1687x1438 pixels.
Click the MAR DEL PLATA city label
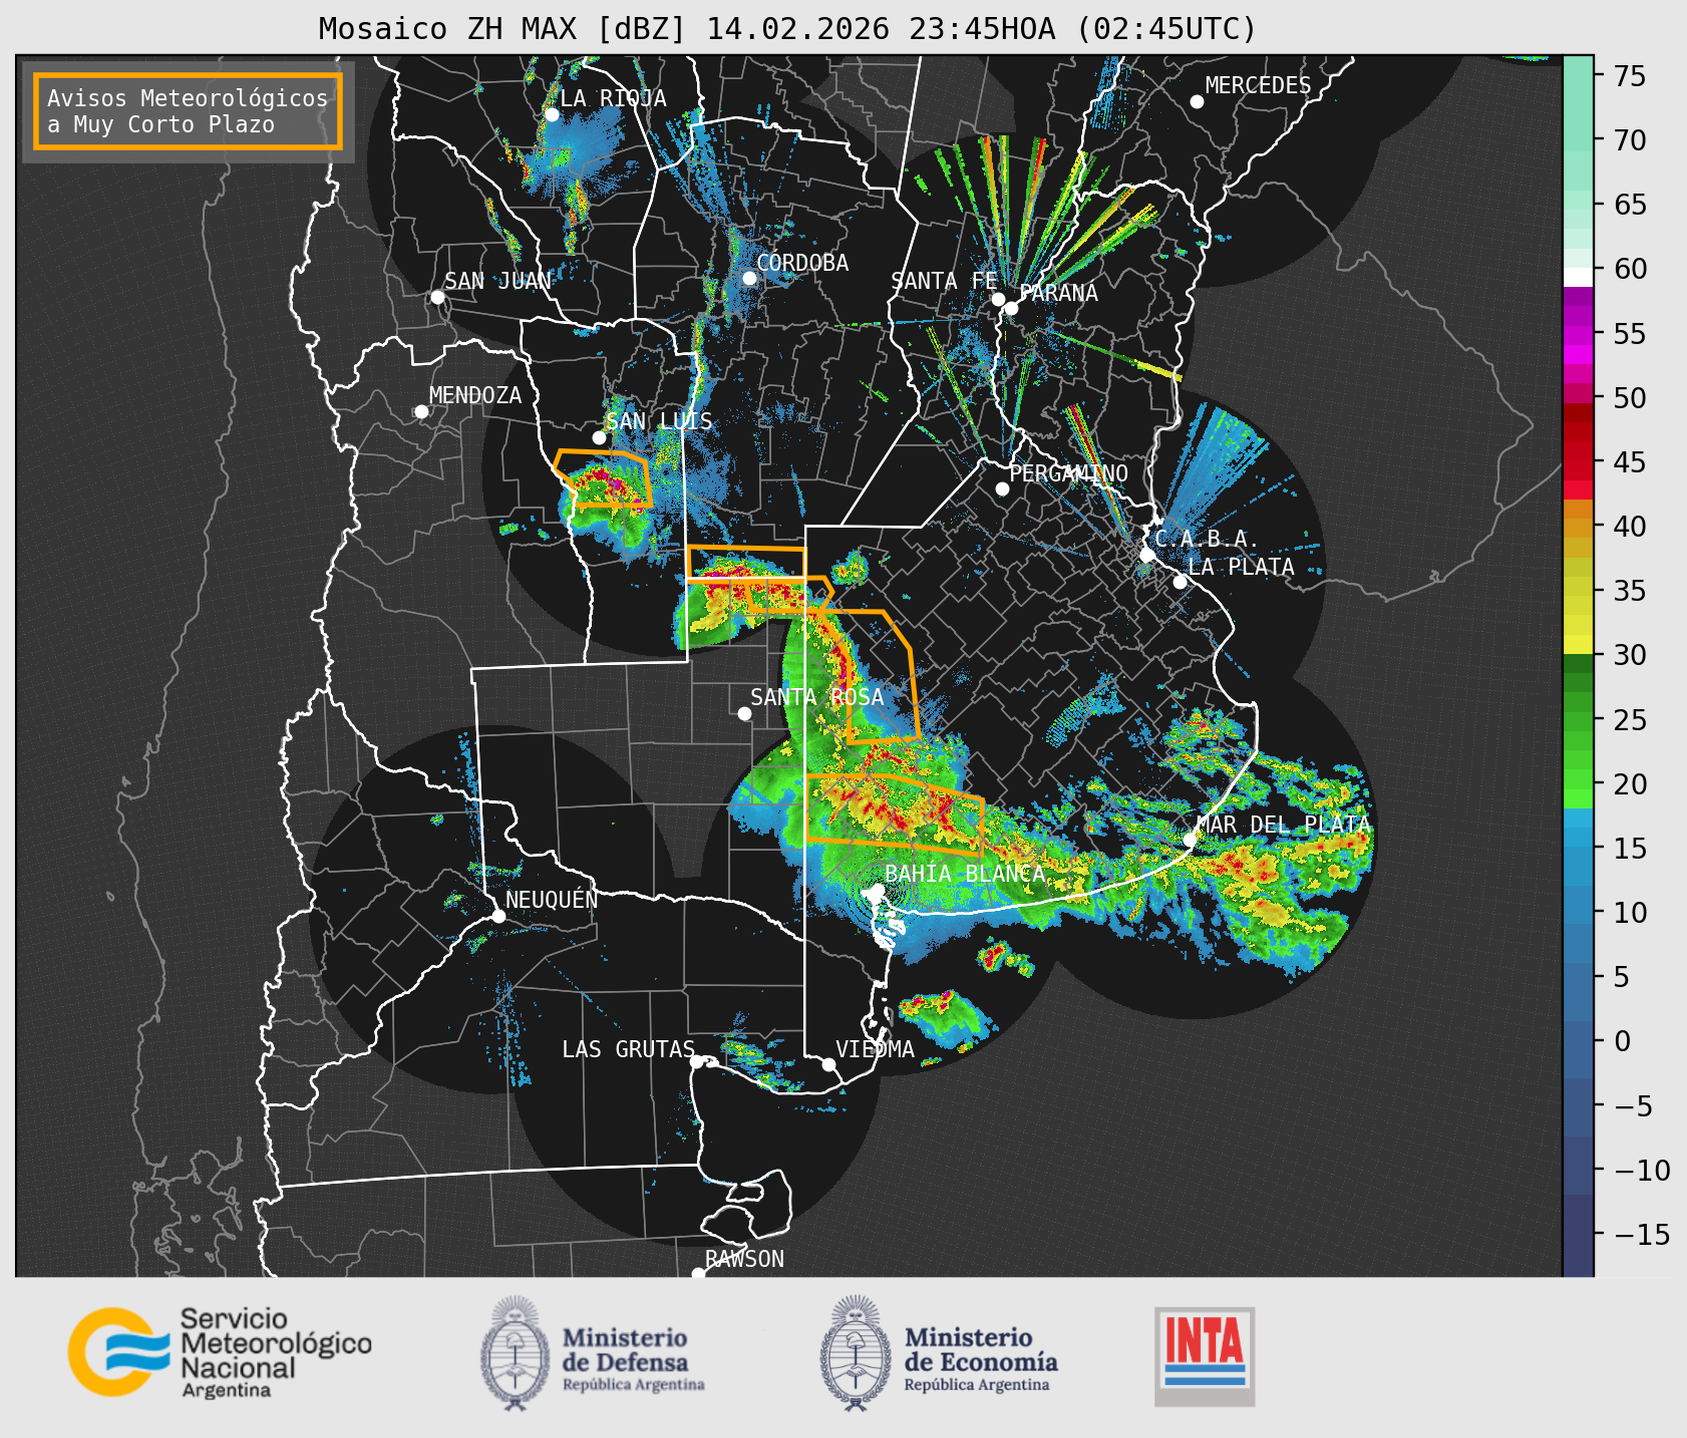(x=1283, y=825)
